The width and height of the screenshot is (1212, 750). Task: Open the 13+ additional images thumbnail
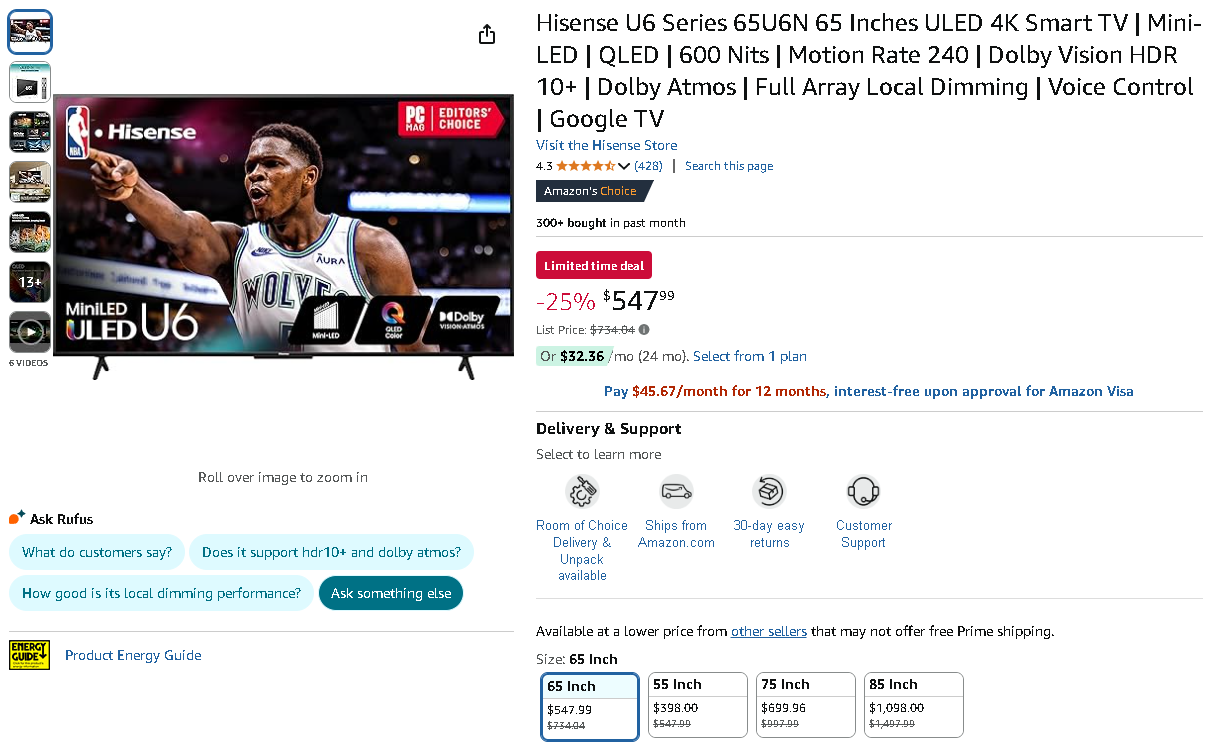[29, 282]
